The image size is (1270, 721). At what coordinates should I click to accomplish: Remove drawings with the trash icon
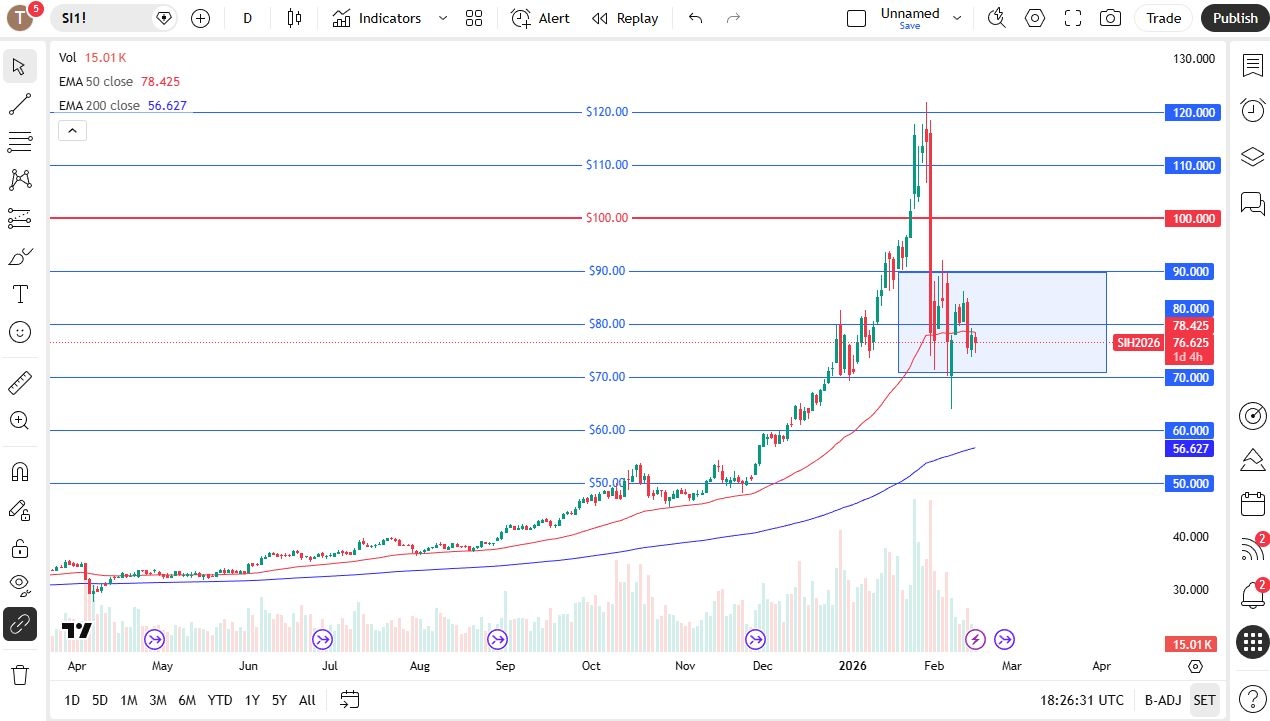coord(19,675)
